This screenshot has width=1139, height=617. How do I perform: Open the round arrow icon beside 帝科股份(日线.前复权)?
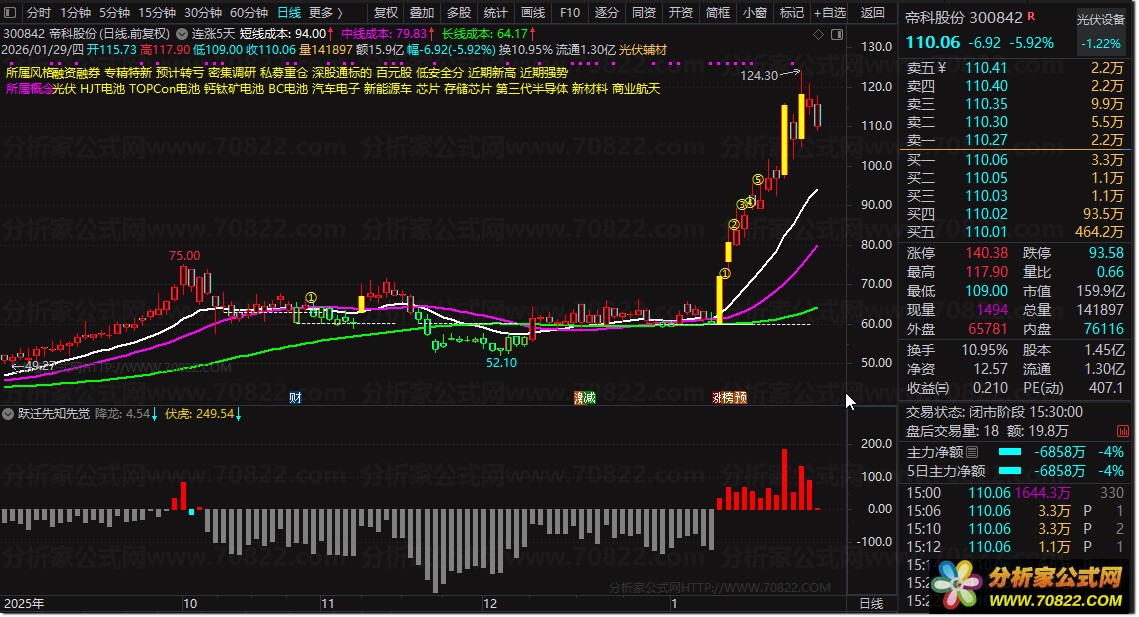[180, 34]
